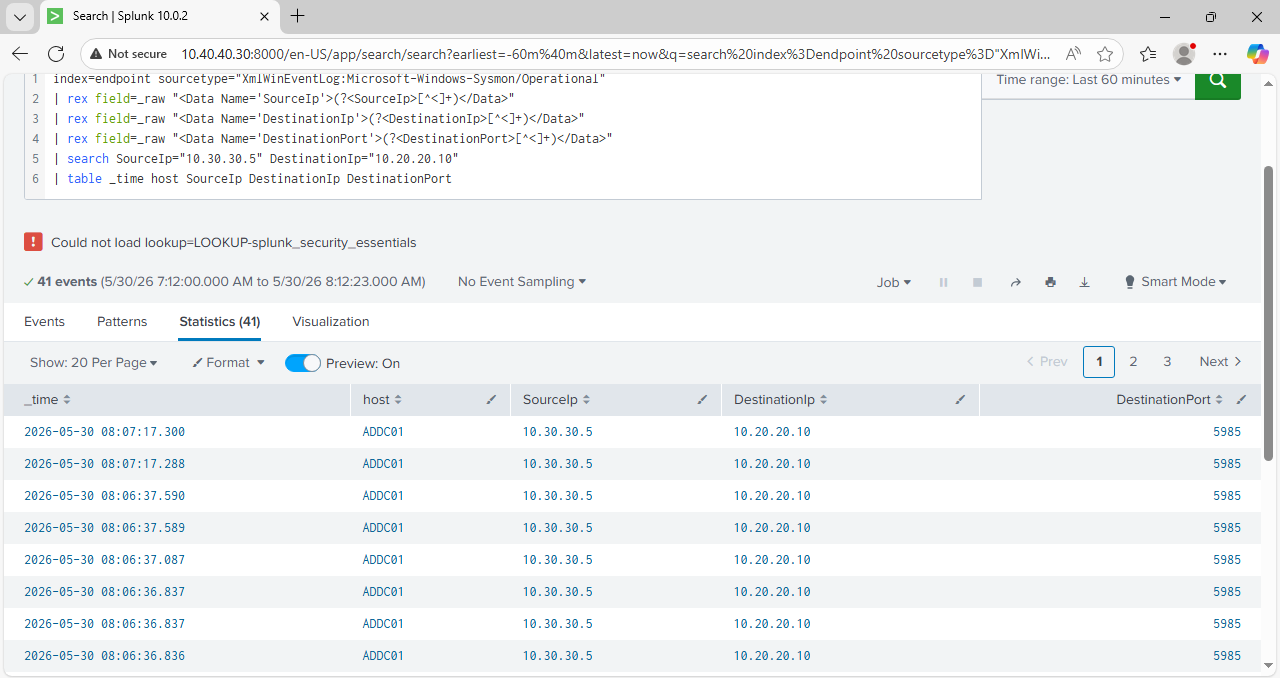This screenshot has height=678, width=1280.
Task: Stop the search job
Action: pos(977,283)
